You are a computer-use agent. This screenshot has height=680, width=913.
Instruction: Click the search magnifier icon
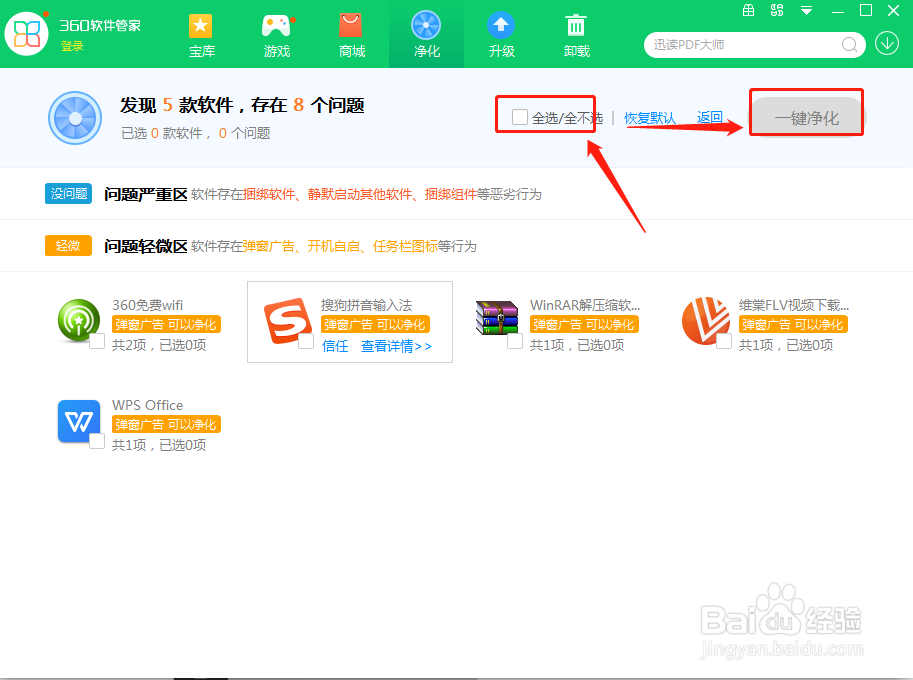point(850,45)
